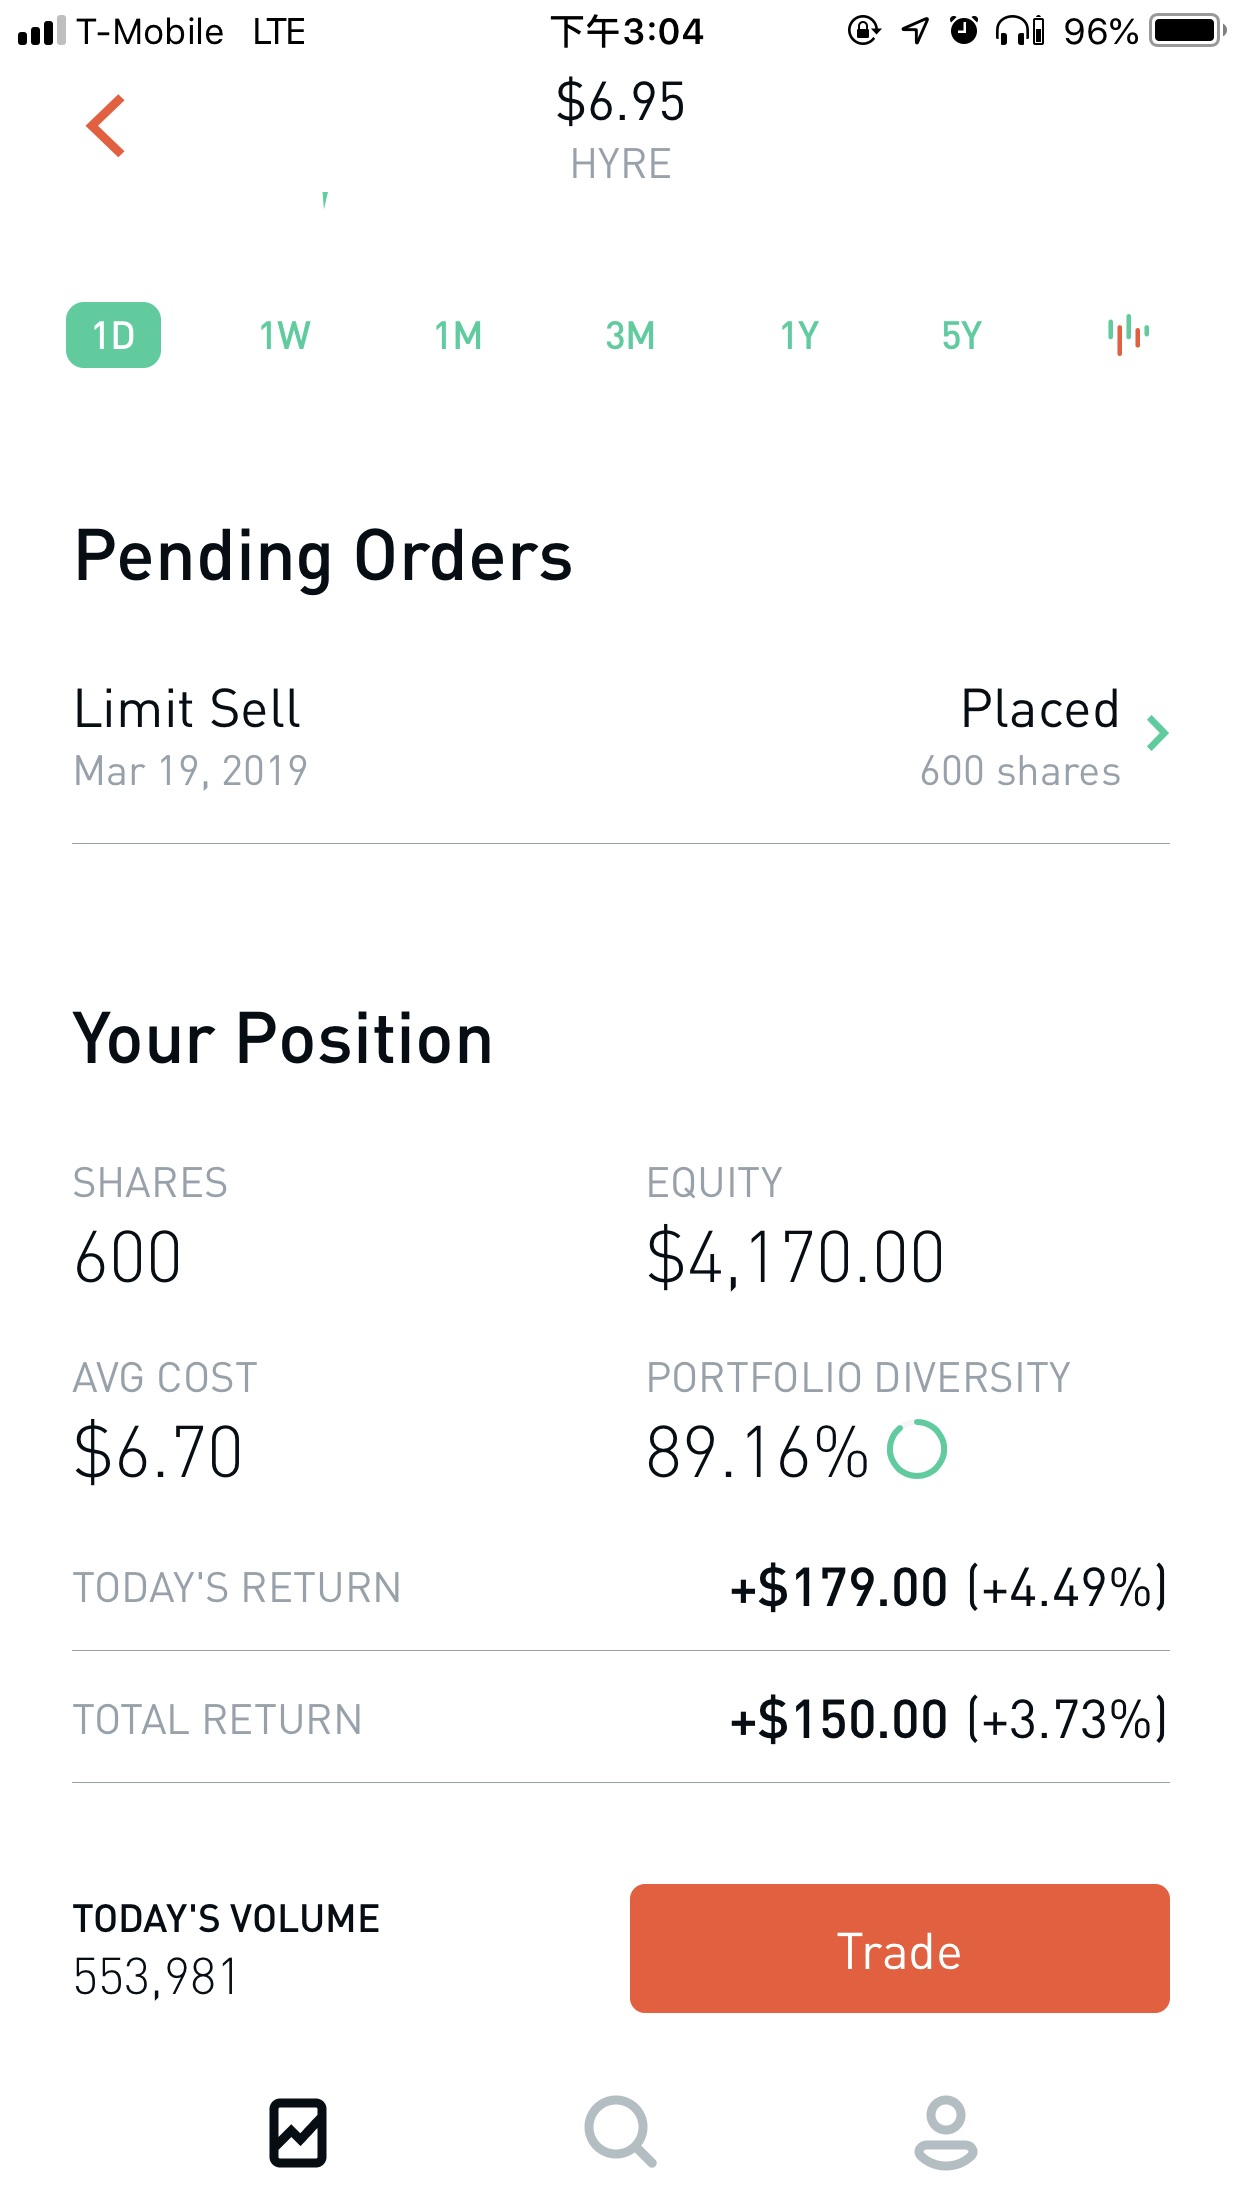Switch chart range to 1M
Viewport: 1242px width, 2208px height.
[x=458, y=335]
